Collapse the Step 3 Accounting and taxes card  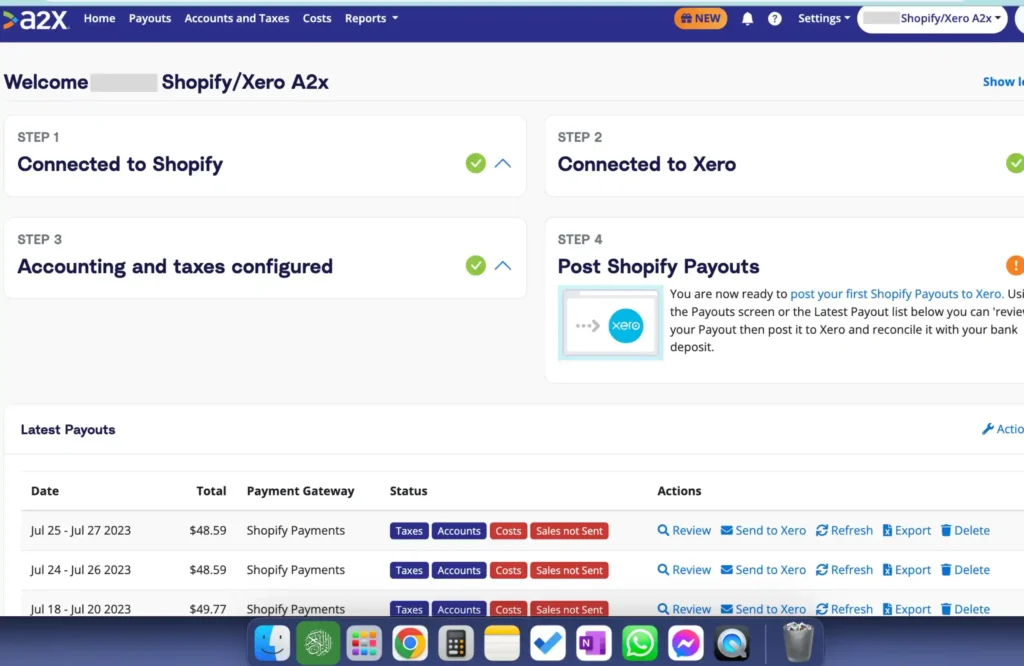coord(502,266)
